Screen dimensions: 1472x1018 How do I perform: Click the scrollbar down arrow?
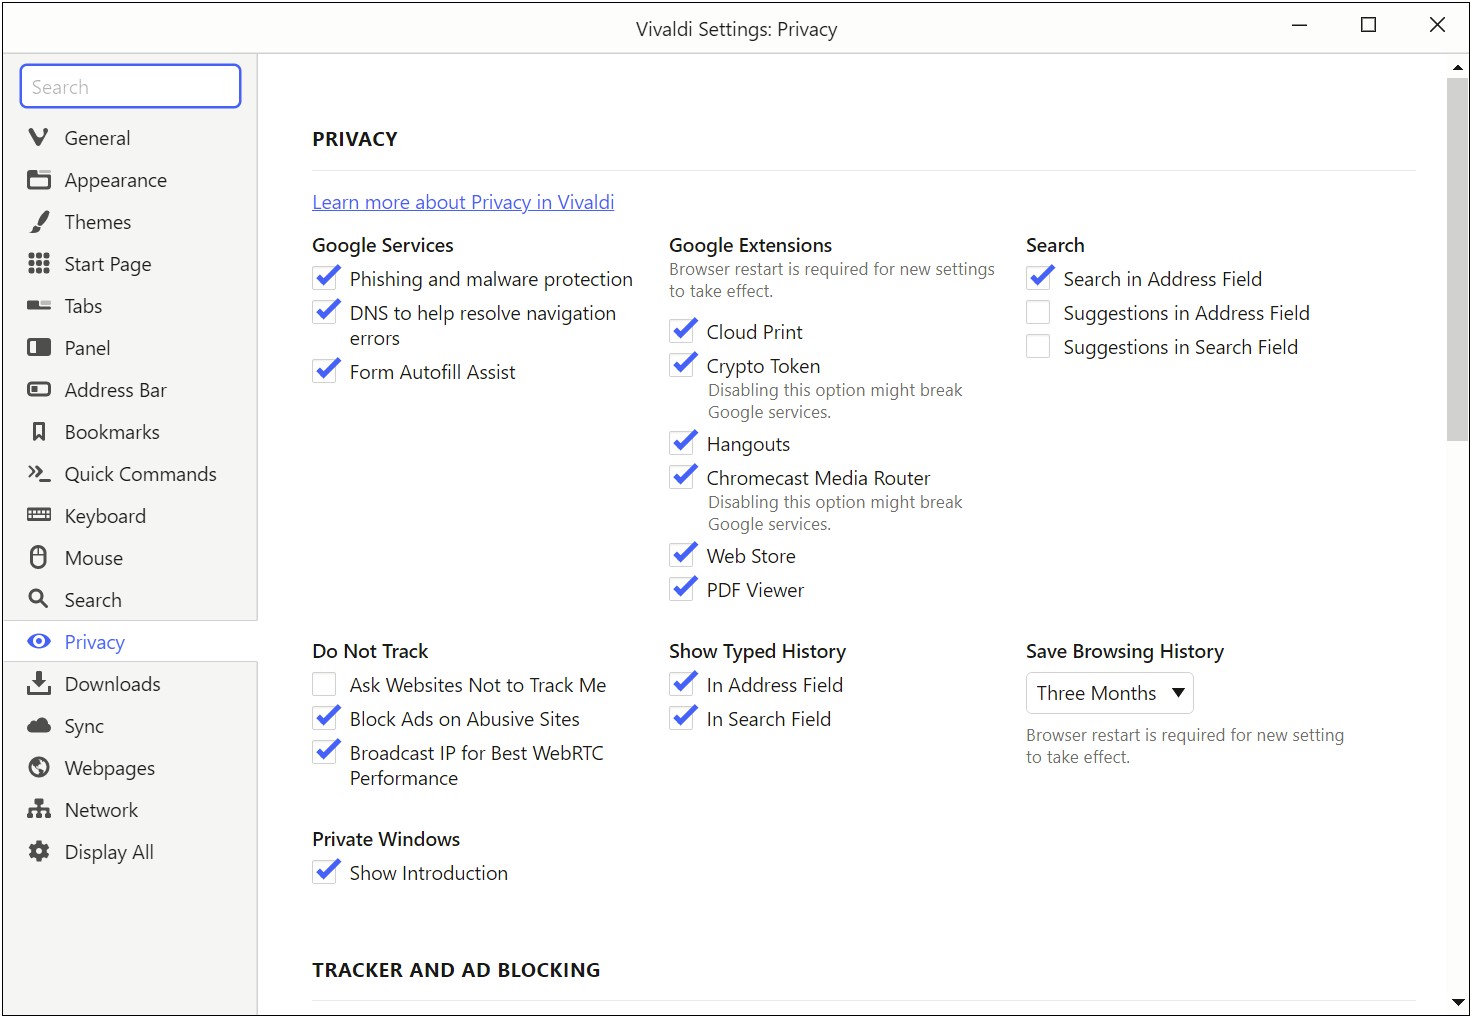pos(1457,1002)
